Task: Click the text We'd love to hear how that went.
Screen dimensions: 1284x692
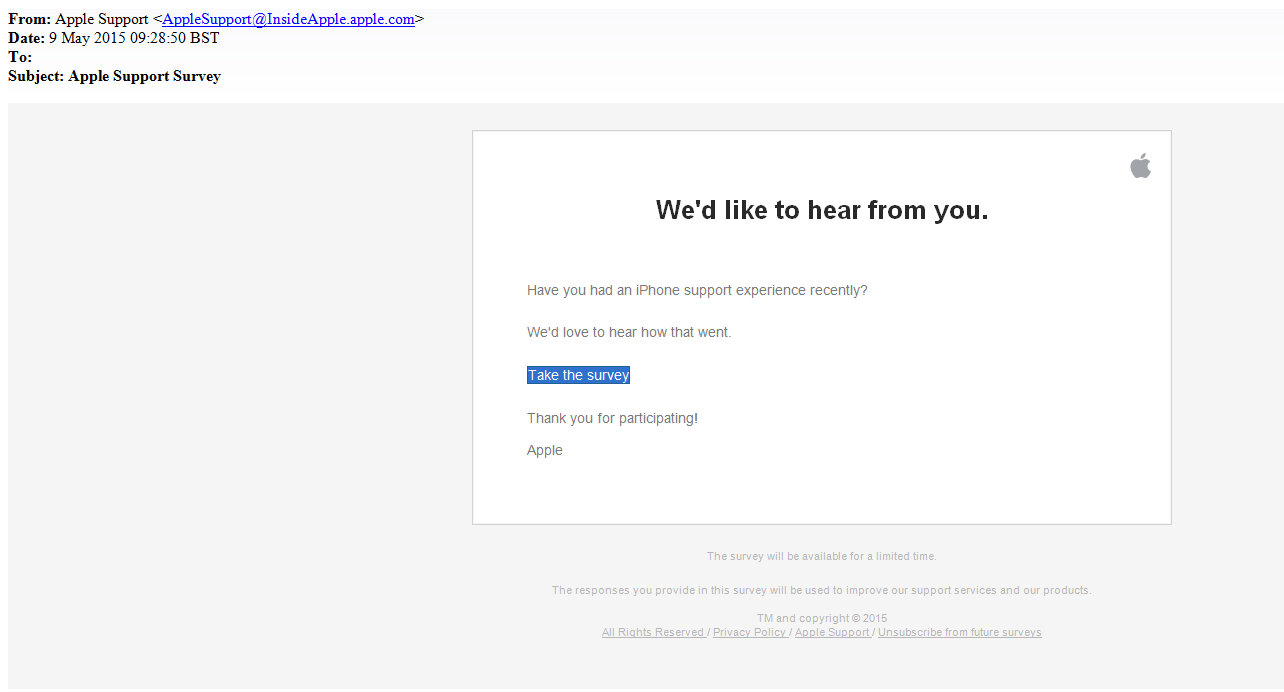Action: click(x=629, y=332)
